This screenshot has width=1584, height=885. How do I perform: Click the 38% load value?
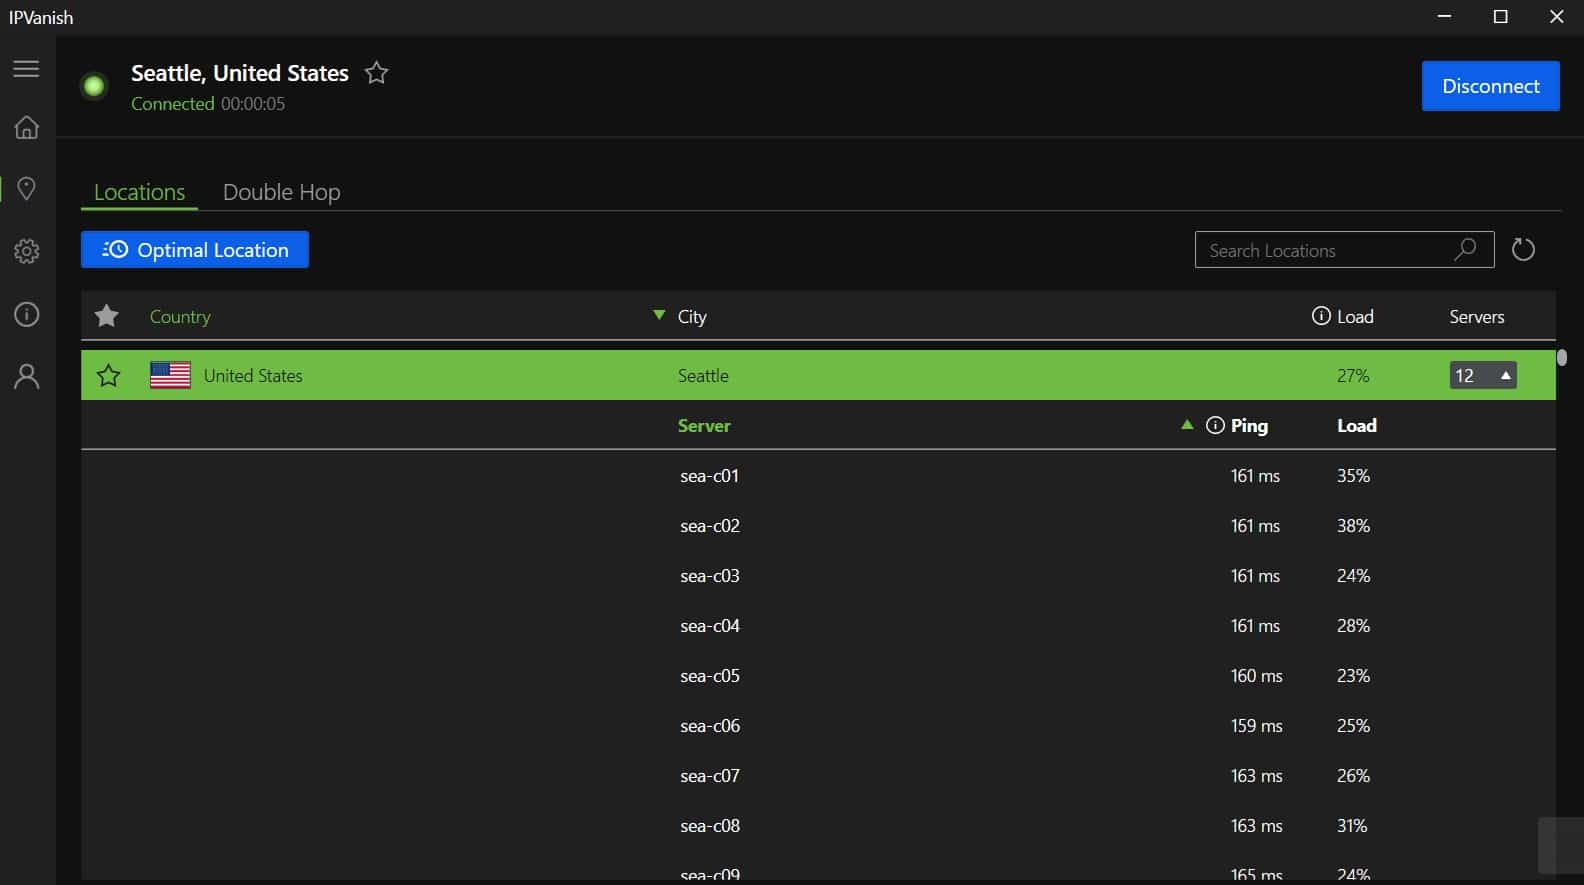coord(1353,525)
